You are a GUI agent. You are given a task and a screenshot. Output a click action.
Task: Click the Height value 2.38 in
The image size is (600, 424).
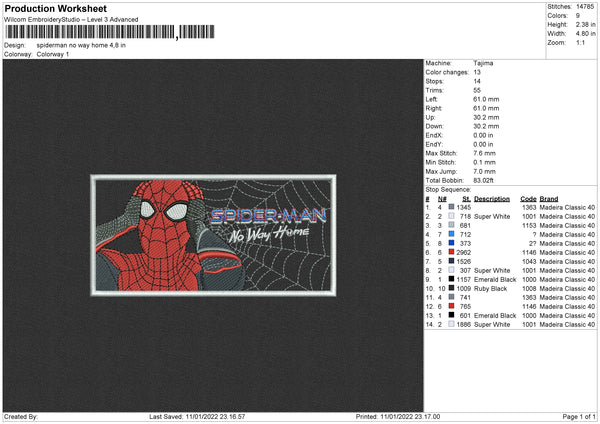585,24
